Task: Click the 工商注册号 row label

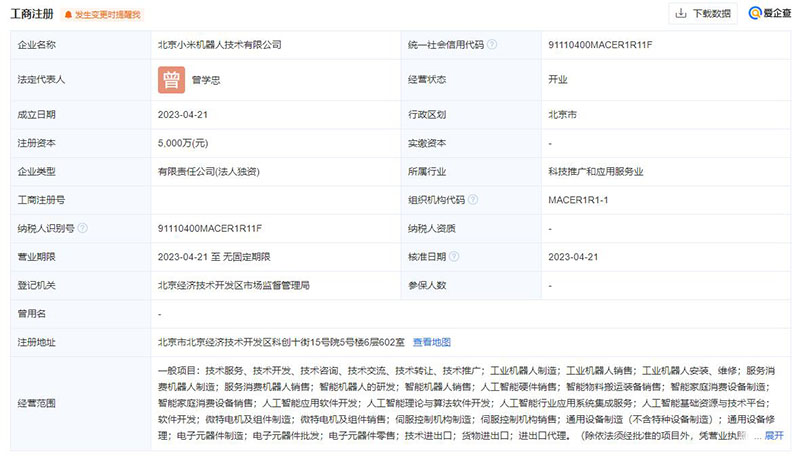Action: click(41, 200)
